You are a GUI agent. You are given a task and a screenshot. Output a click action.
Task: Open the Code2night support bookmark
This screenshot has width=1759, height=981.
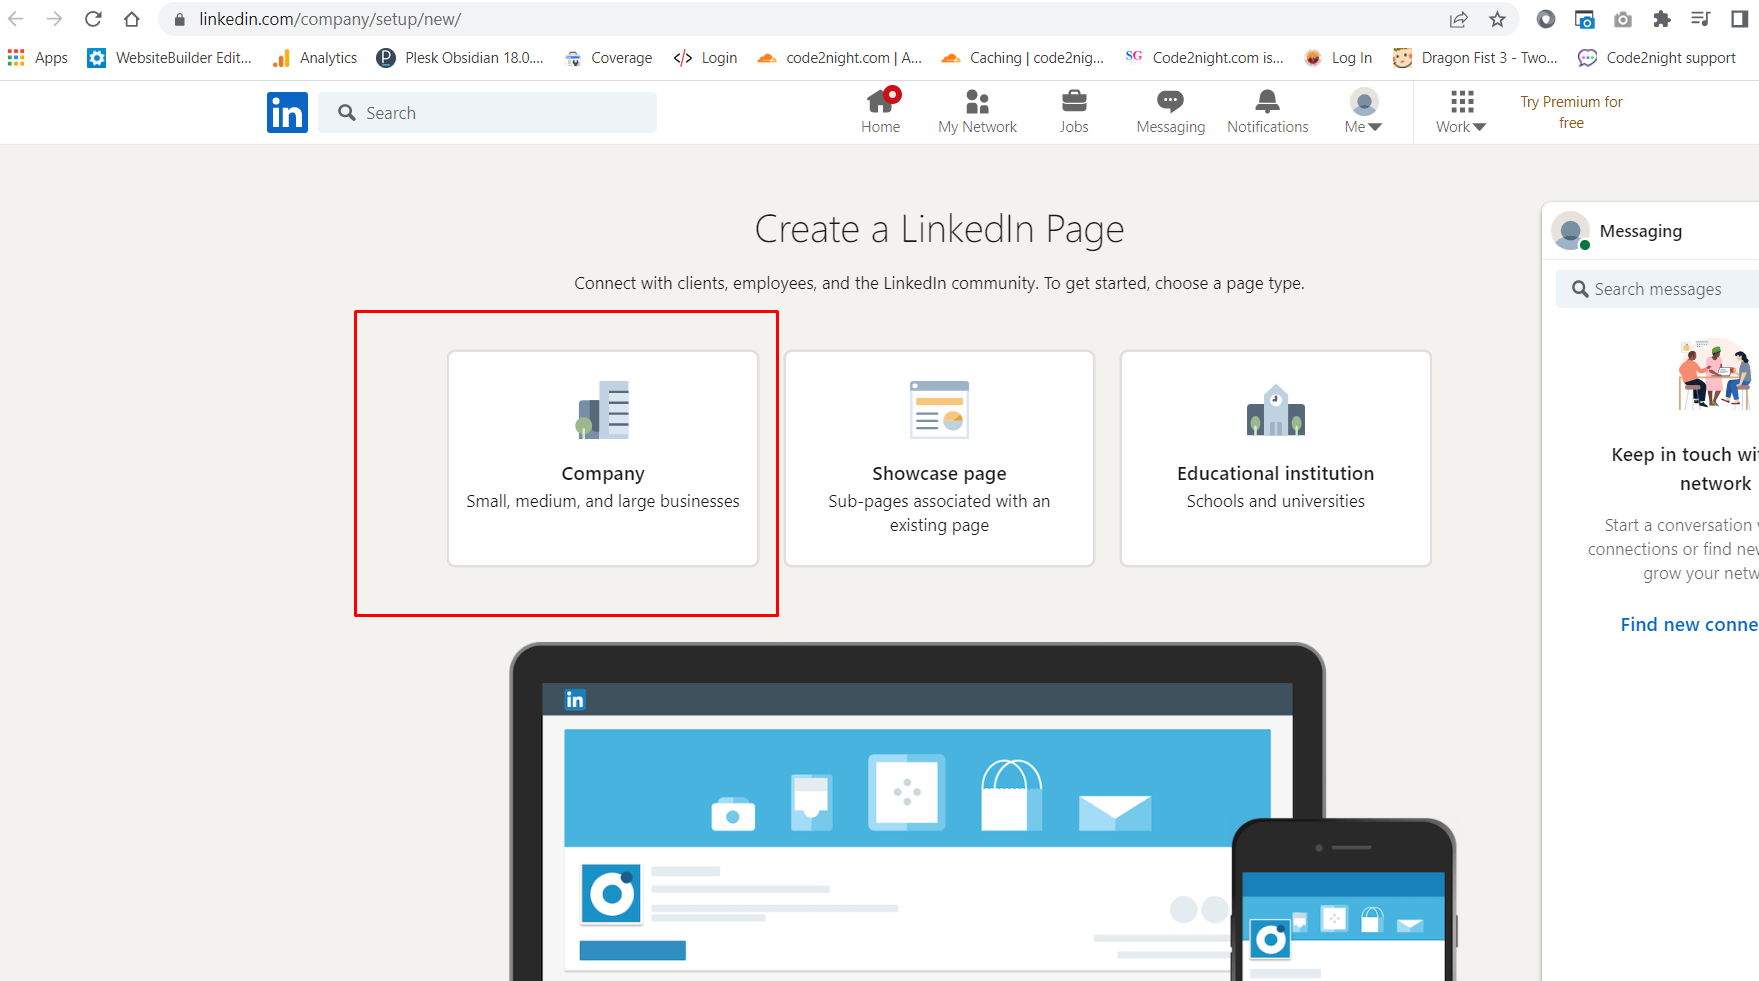(x=1656, y=58)
